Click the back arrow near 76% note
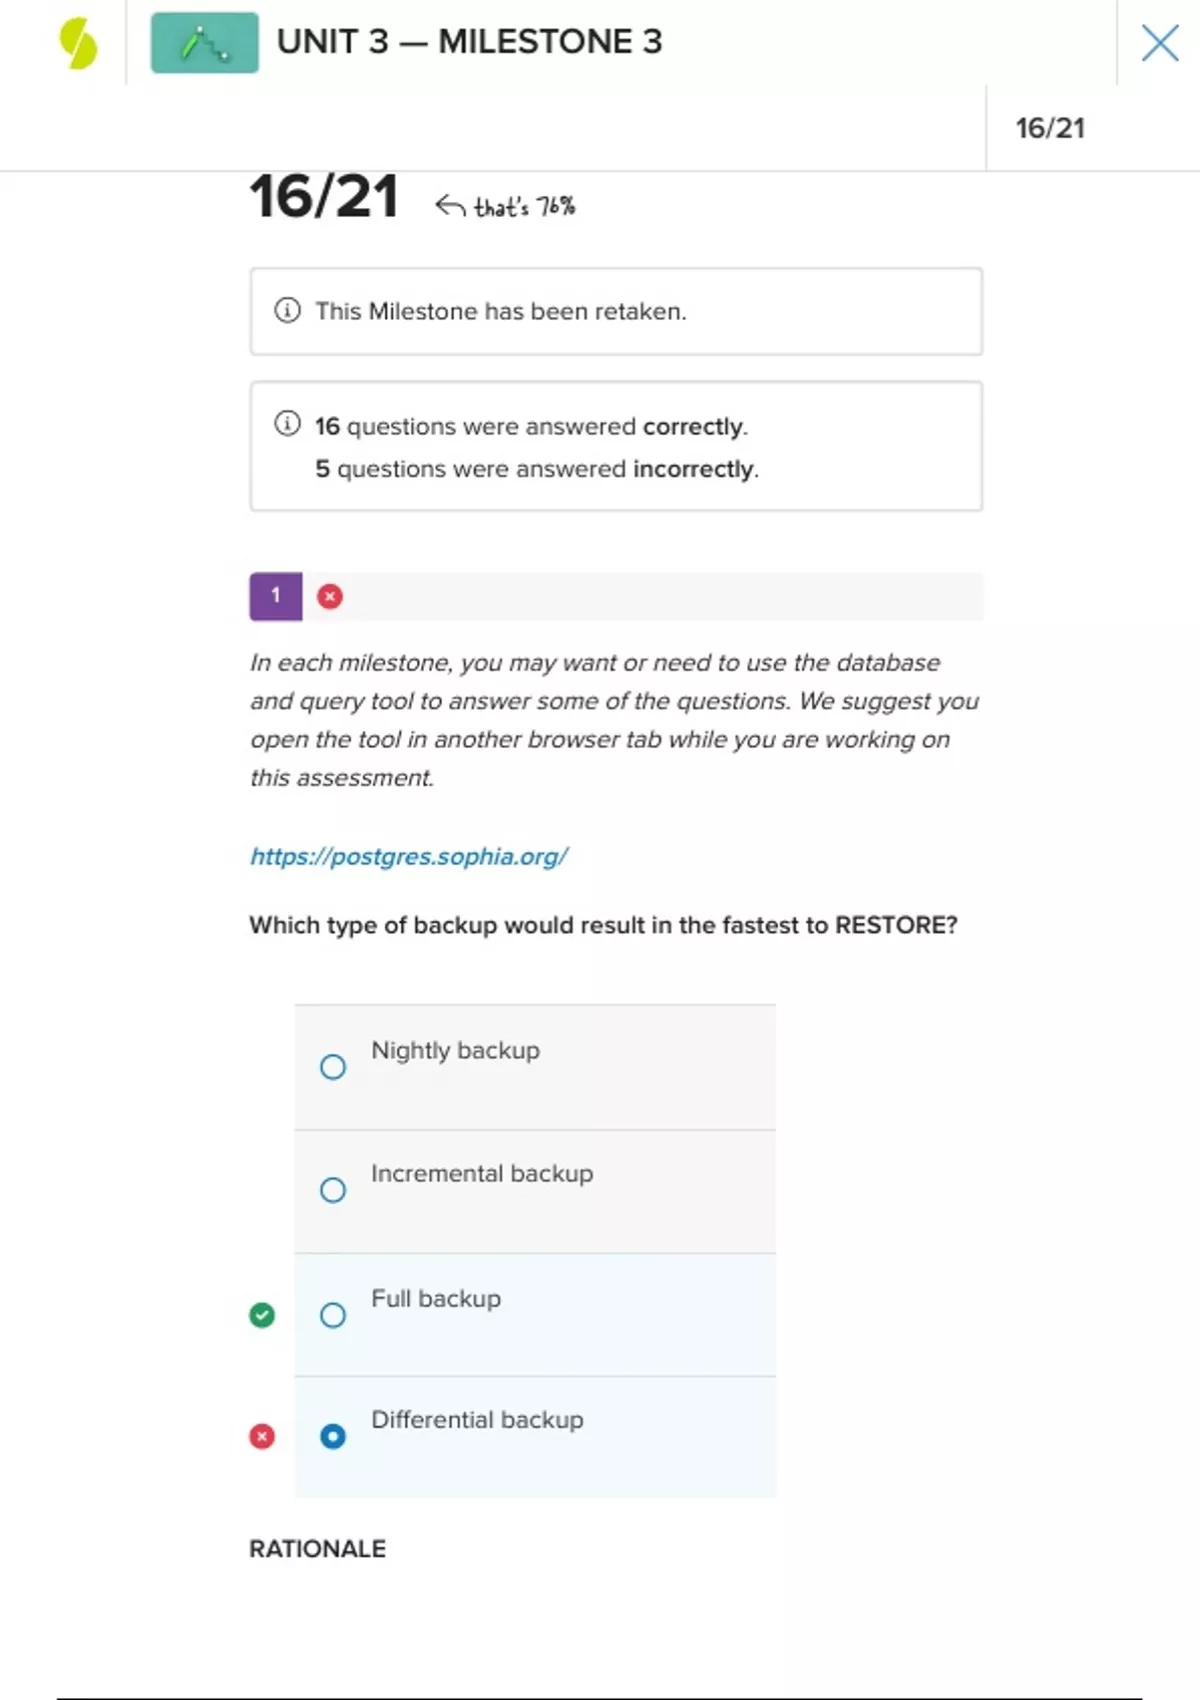This screenshot has height=1700, width=1200. [450, 206]
